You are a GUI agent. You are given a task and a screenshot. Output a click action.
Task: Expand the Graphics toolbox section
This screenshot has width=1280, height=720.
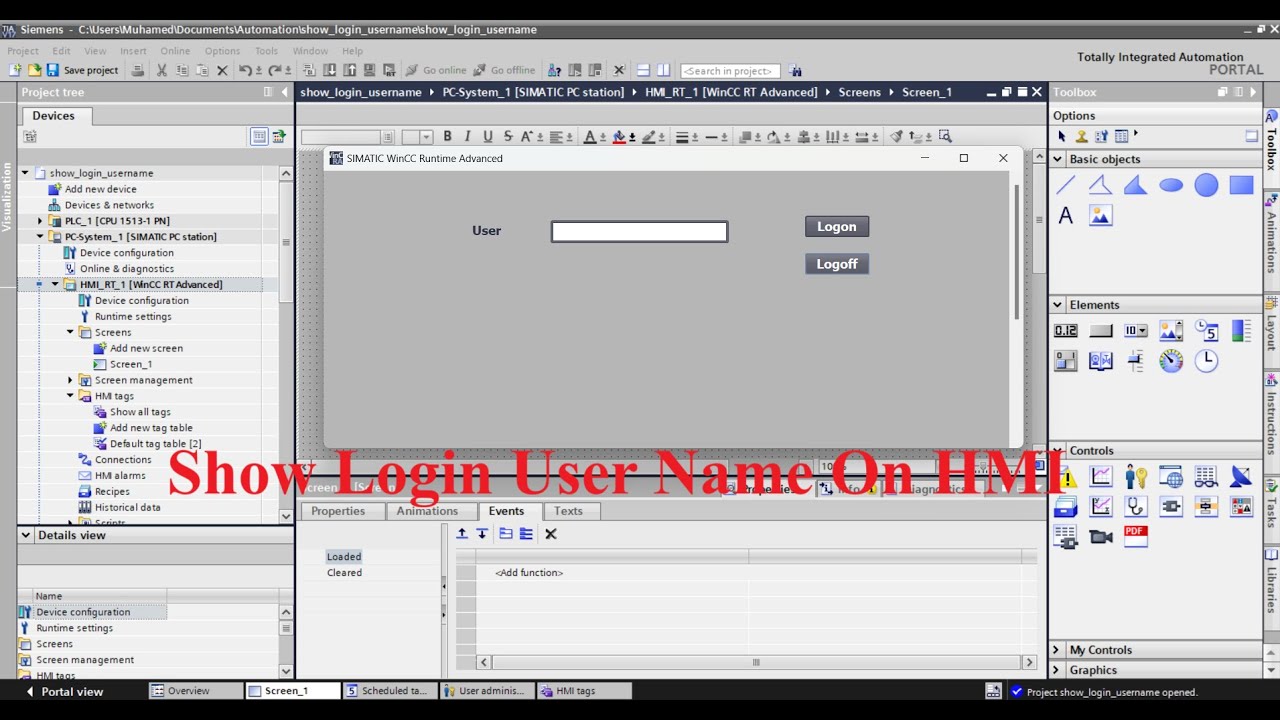pyautogui.click(x=1057, y=670)
